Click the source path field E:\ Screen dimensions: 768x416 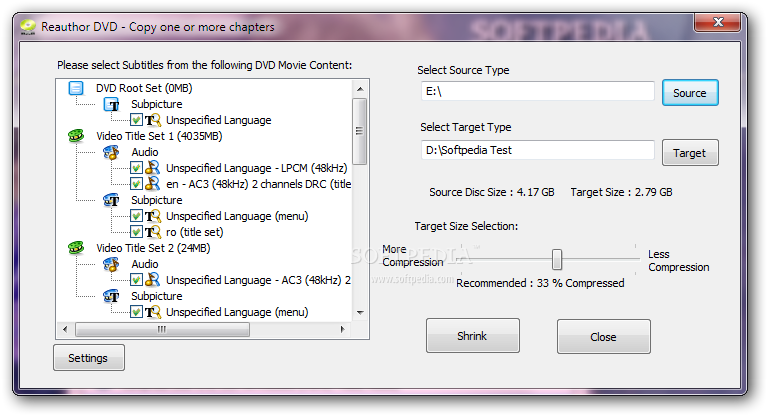537,91
